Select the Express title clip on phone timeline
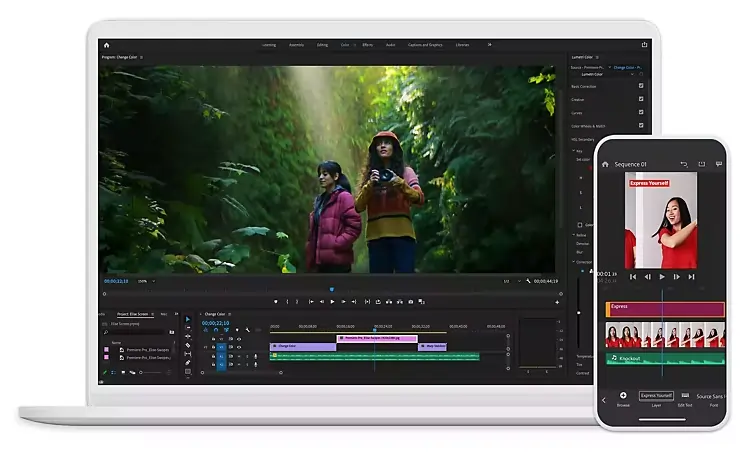The height and width of the screenshot is (452, 748). pos(664,310)
